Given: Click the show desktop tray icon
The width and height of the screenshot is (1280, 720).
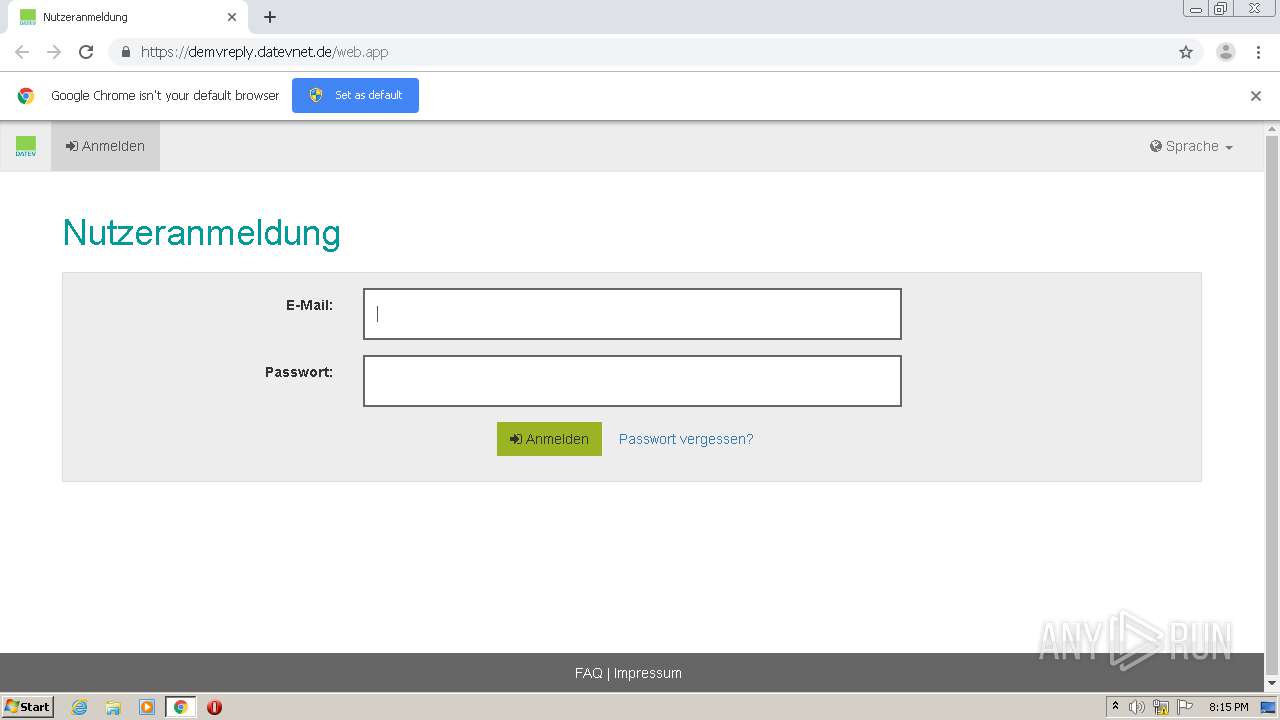Looking at the screenshot, I should coord(1268,707).
